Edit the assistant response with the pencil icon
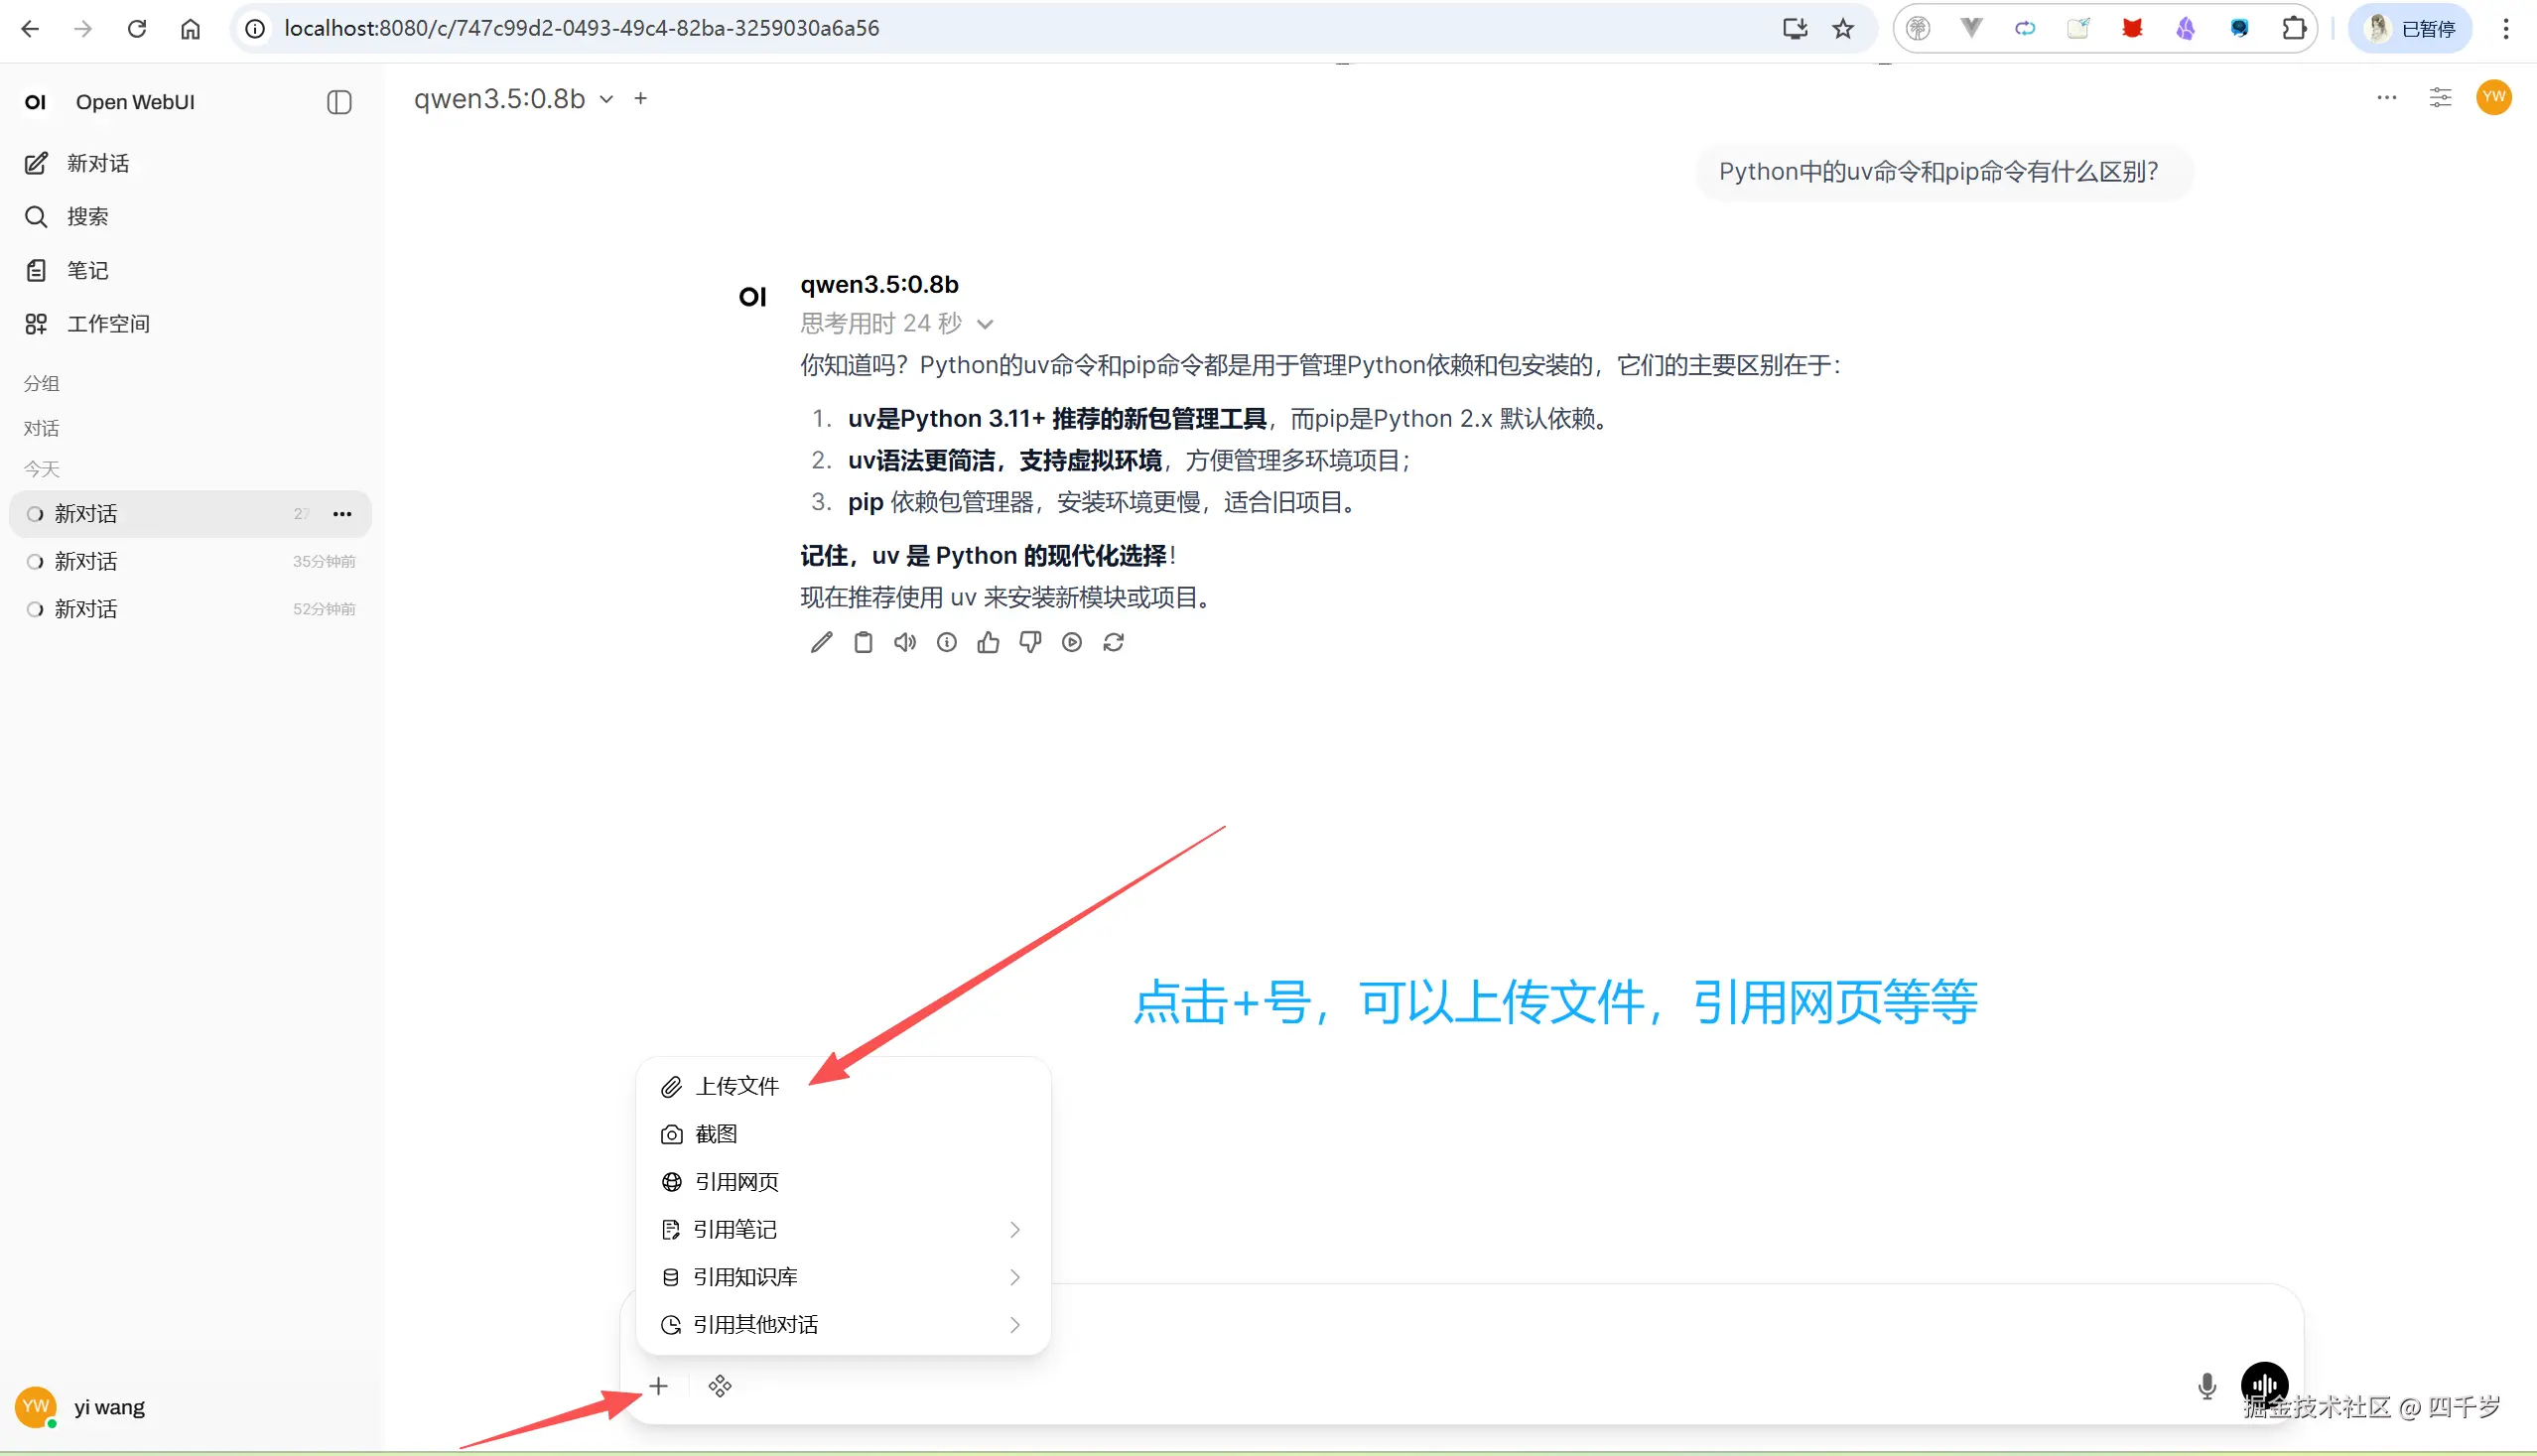The image size is (2537, 1456). pos(821,642)
